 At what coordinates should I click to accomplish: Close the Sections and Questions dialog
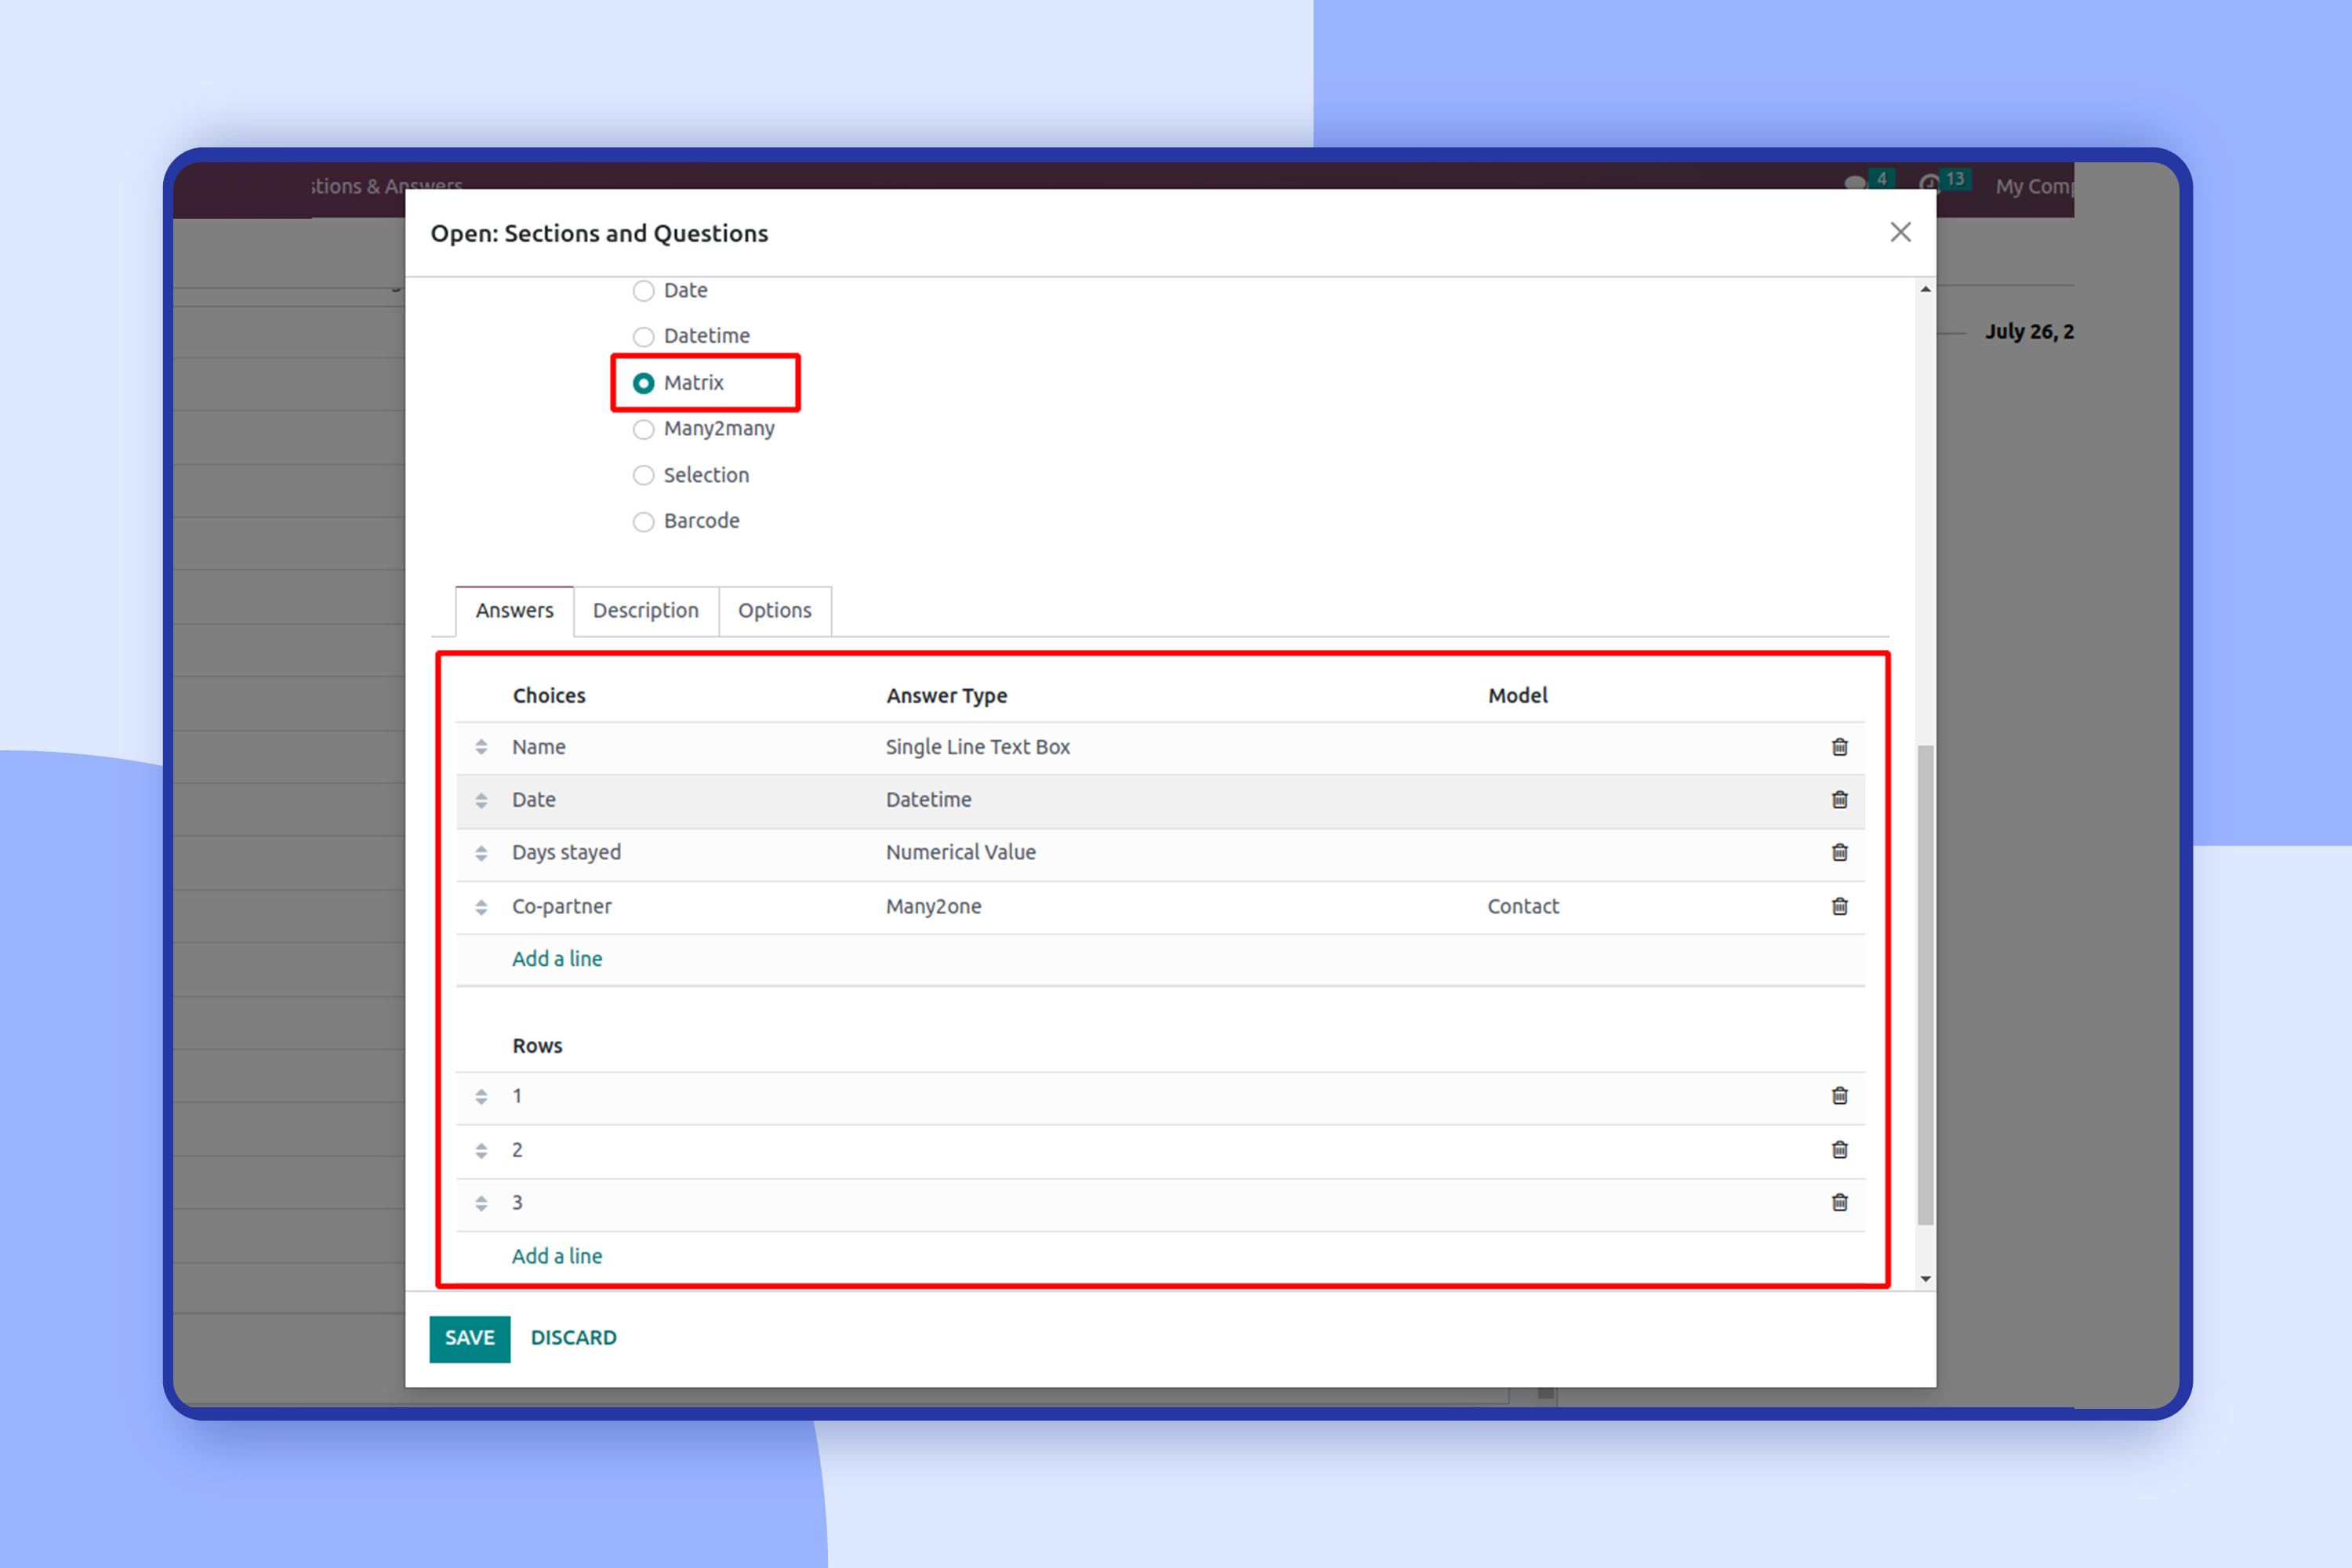(1900, 232)
